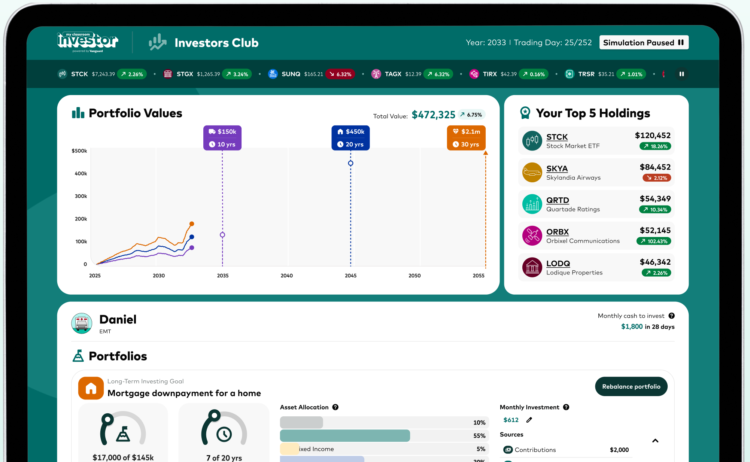Viewport: 750px width, 462px height.
Task: Click the Top 5 Holdings ribbon icon
Action: [525, 113]
